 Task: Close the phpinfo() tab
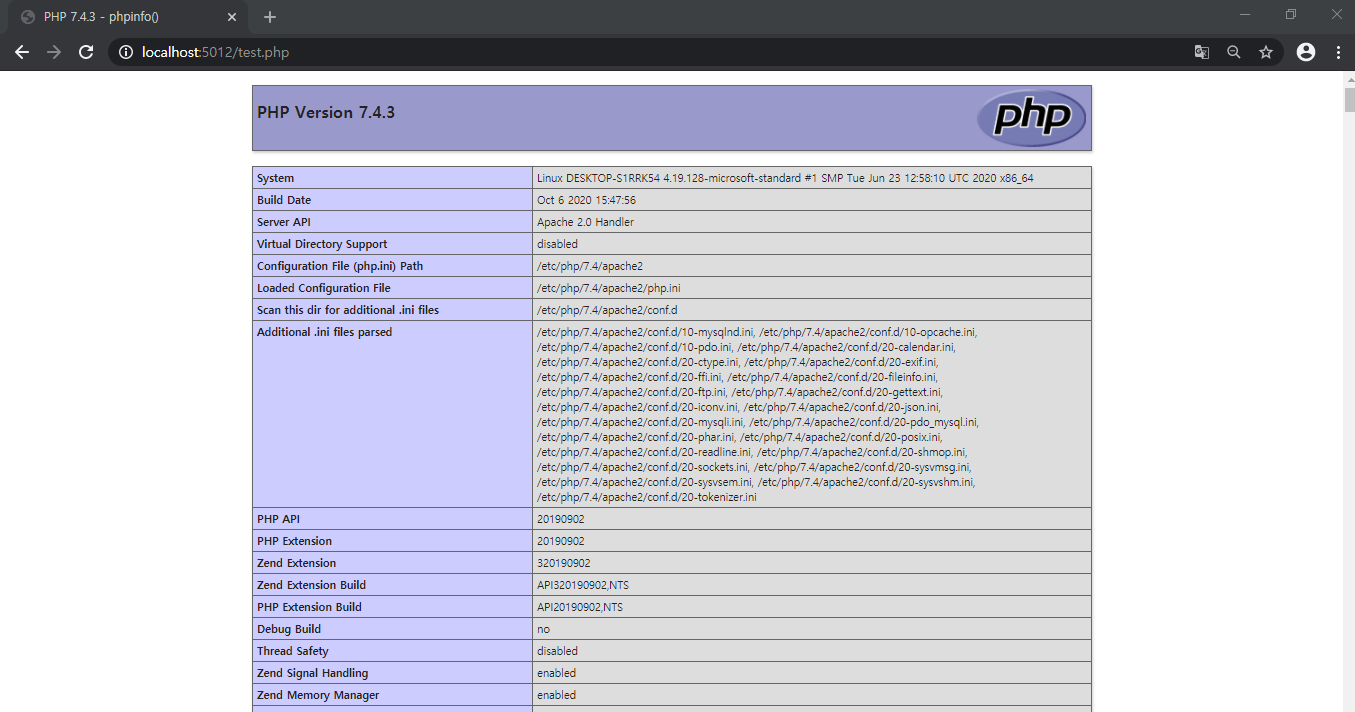(232, 17)
